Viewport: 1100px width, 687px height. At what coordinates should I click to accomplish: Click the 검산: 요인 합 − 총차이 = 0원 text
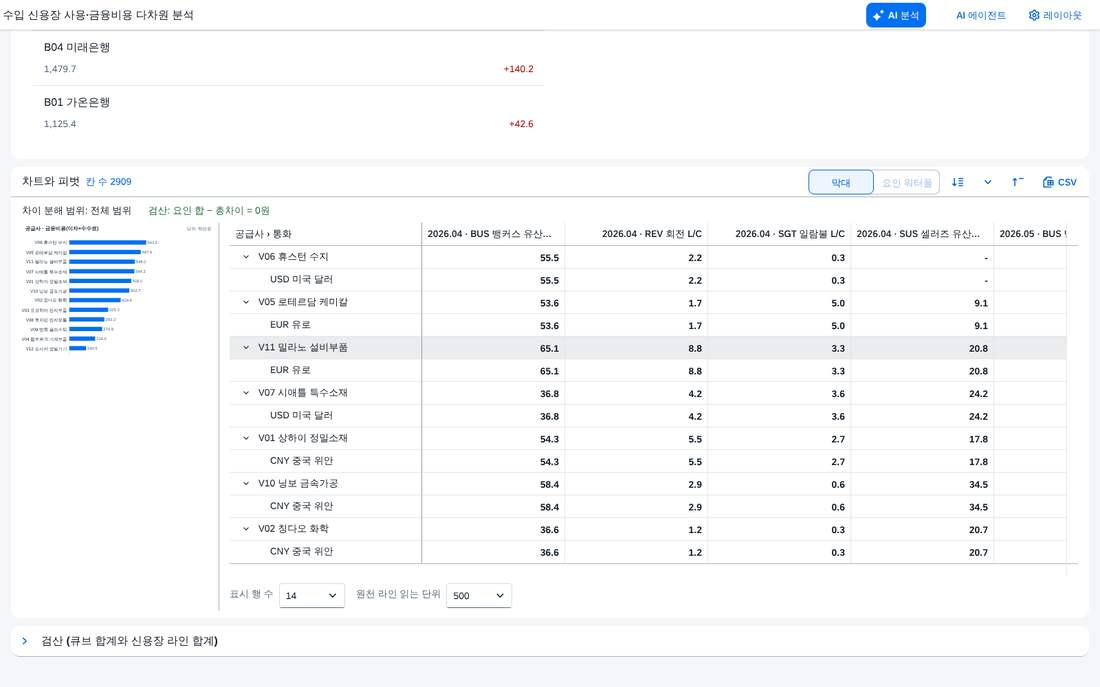point(209,211)
